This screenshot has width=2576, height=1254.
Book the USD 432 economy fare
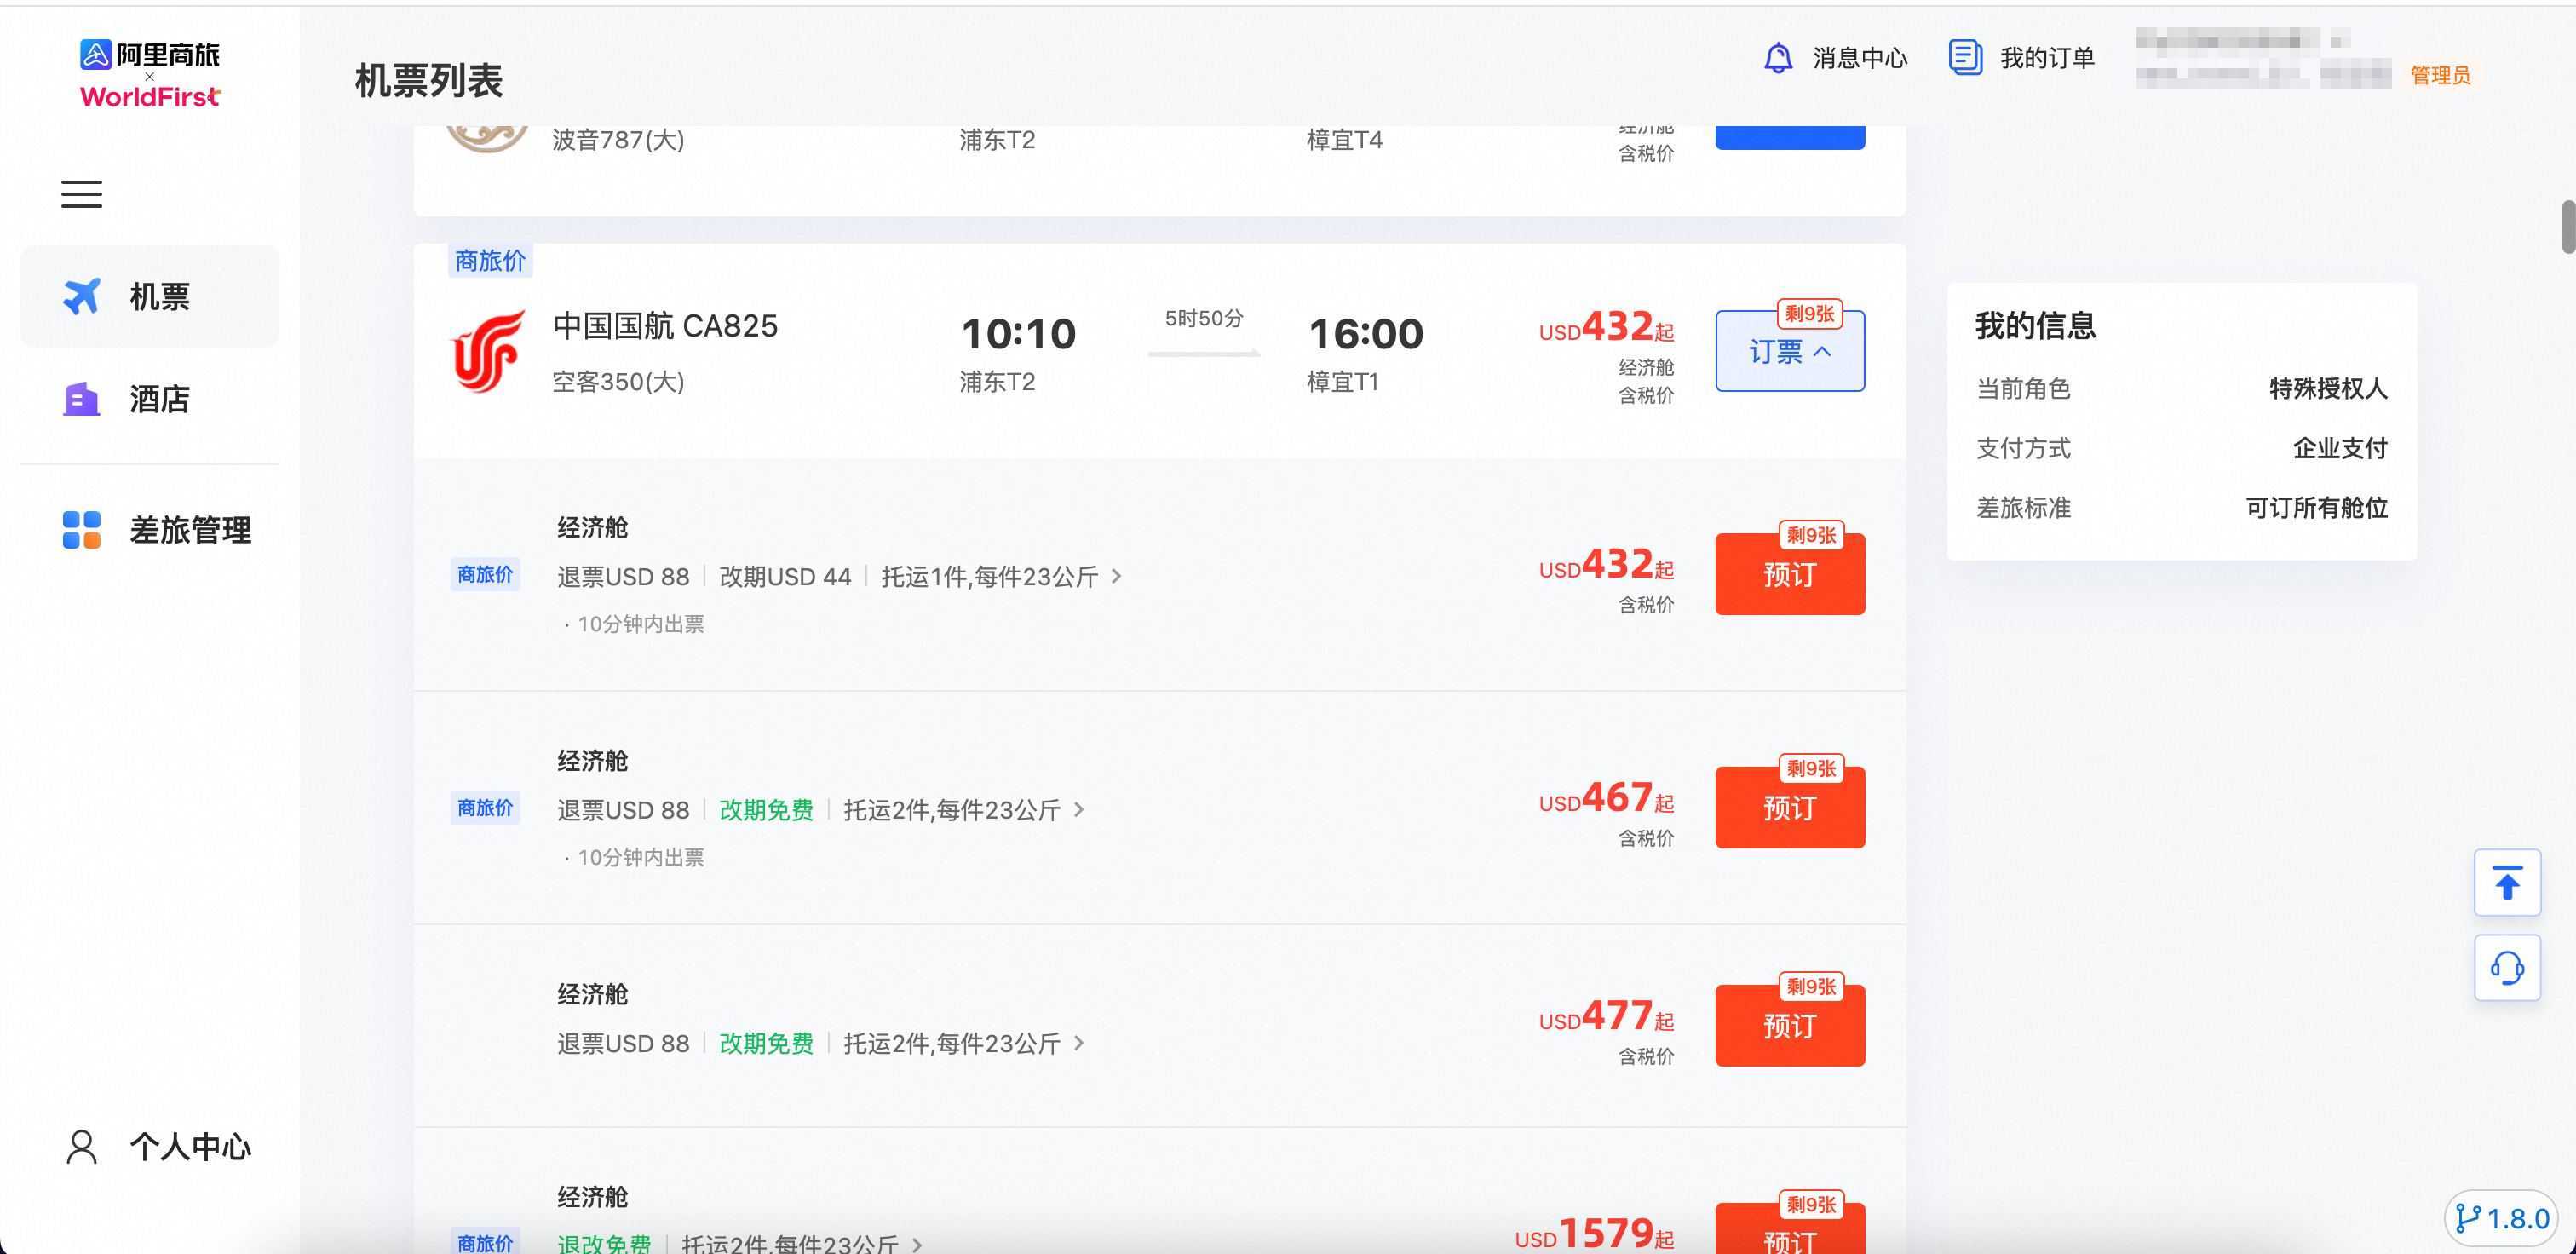pos(1789,575)
